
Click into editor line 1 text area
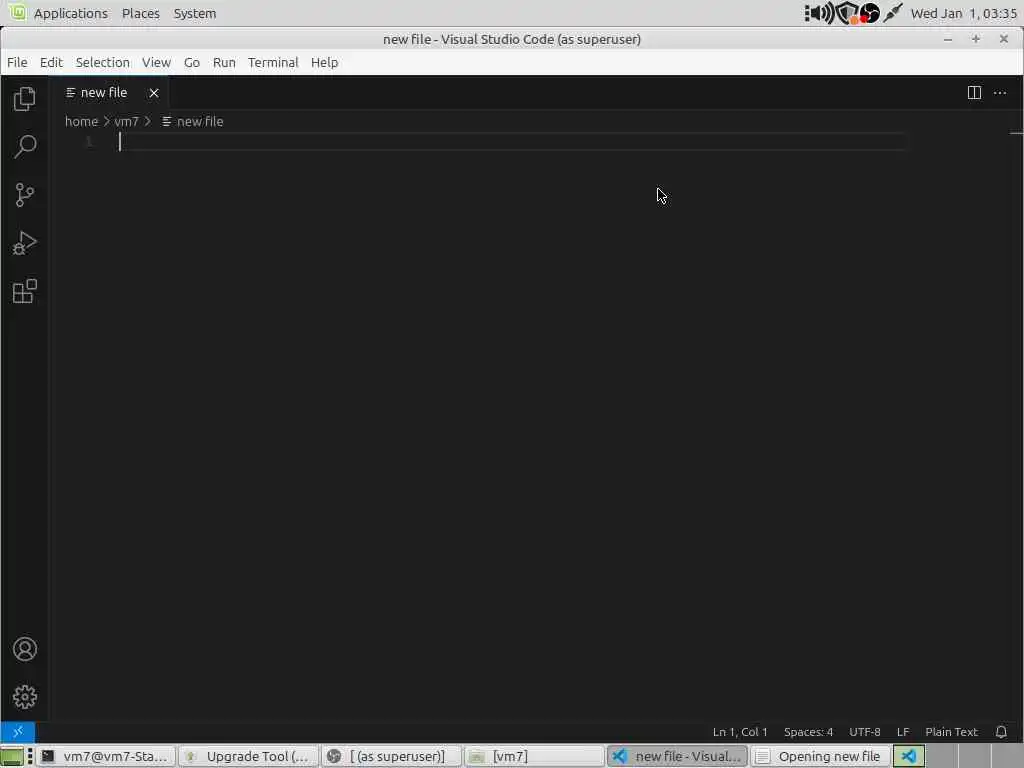[513, 142]
